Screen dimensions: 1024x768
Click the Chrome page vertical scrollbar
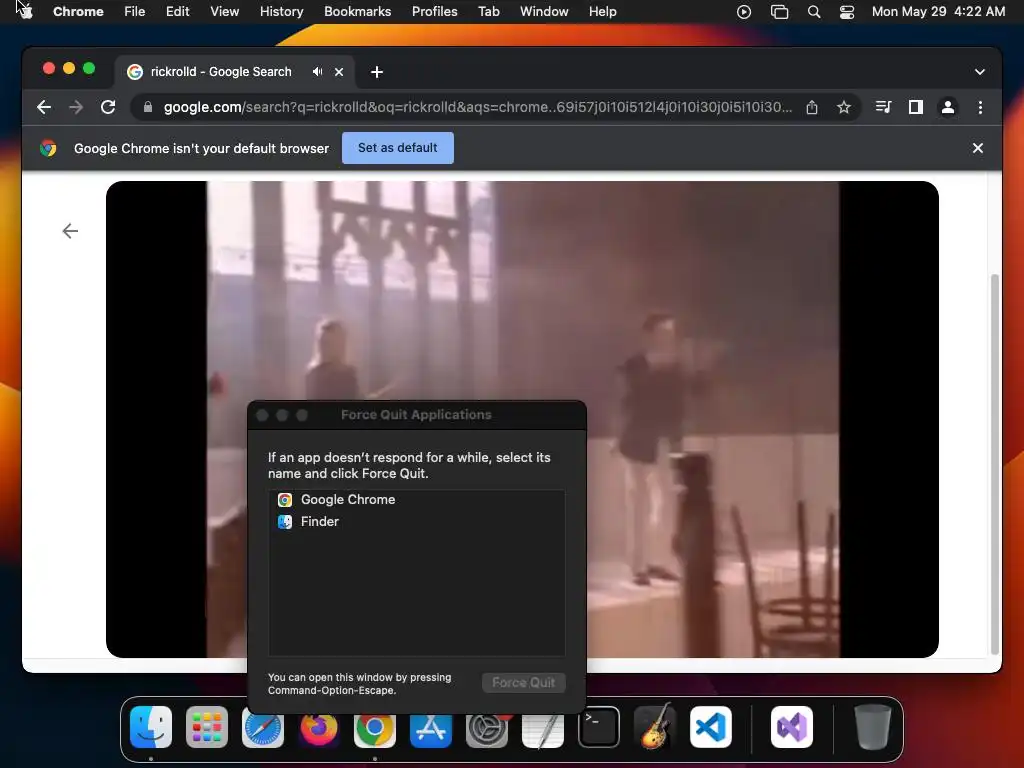click(995, 464)
